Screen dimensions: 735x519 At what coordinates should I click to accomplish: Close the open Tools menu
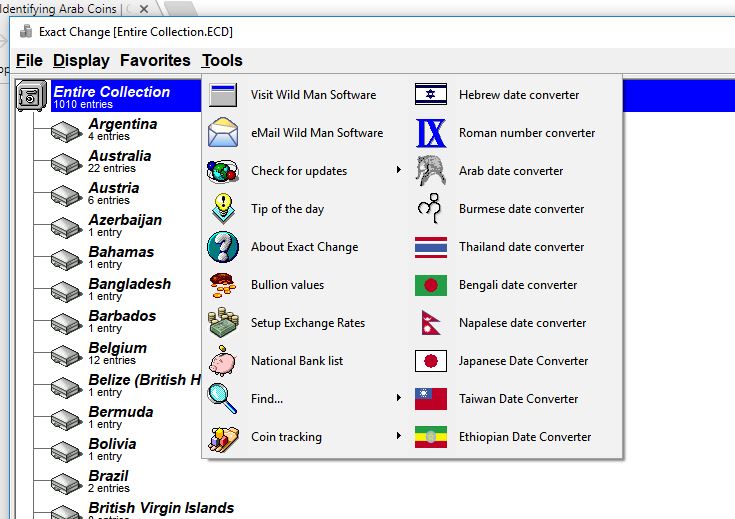click(222, 61)
